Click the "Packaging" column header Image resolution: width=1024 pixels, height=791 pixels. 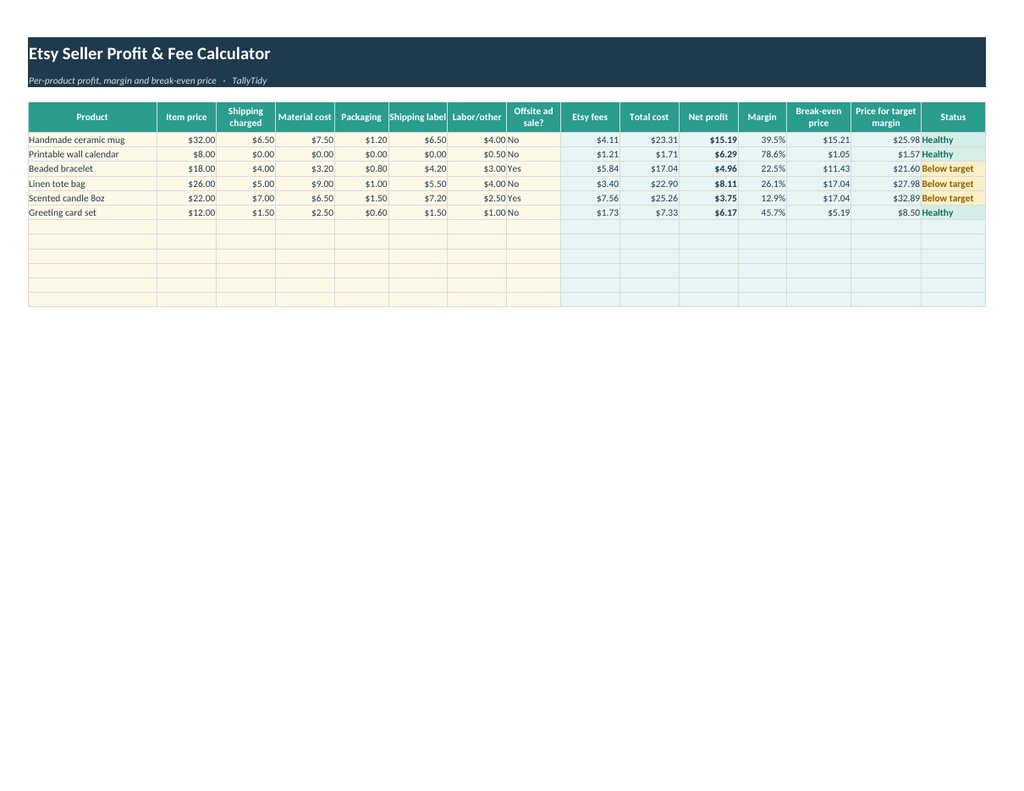click(361, 117)
